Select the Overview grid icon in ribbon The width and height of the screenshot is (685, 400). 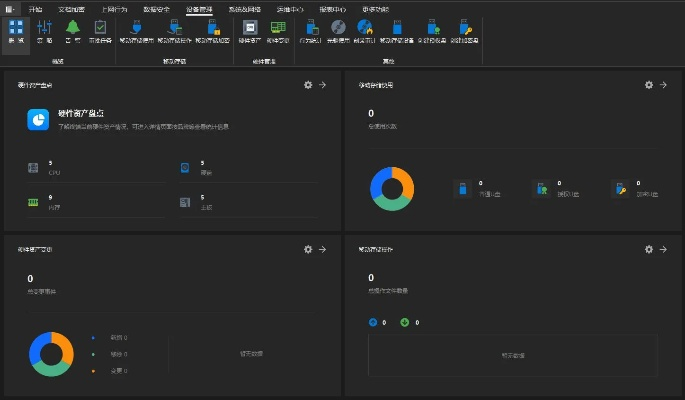tap(16, 29)
